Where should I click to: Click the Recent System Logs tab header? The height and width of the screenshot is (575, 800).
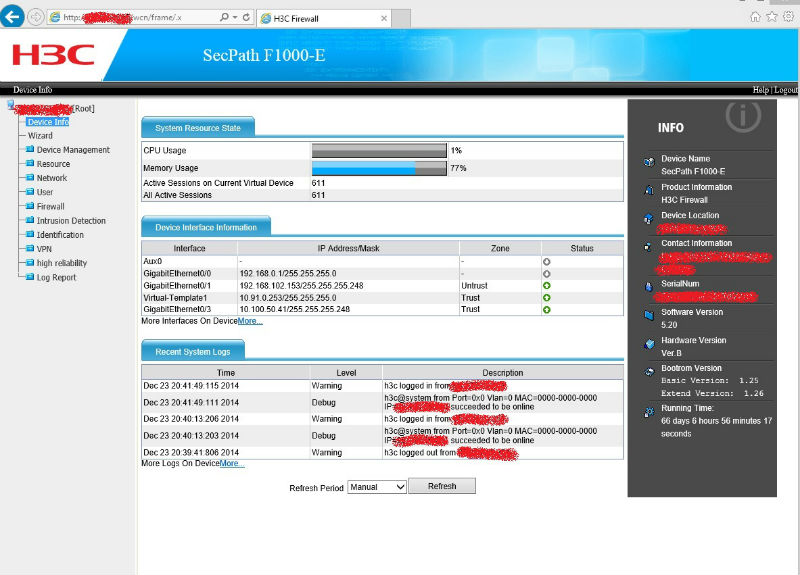[192, 352]
